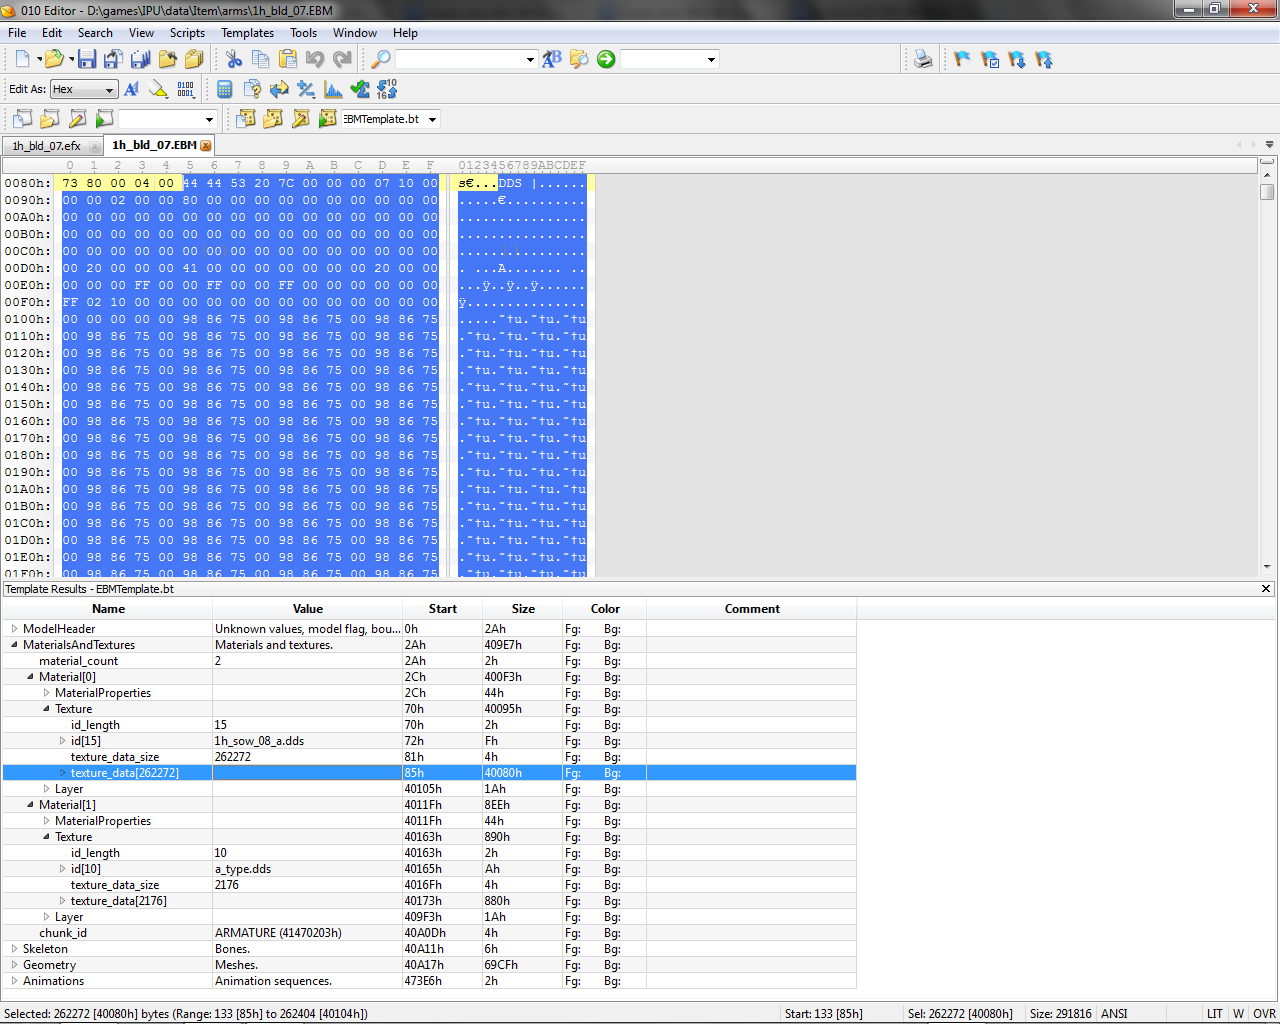
Task: Click the hex editor vertical scrollbar thumb
Action: click(1267, 191)
